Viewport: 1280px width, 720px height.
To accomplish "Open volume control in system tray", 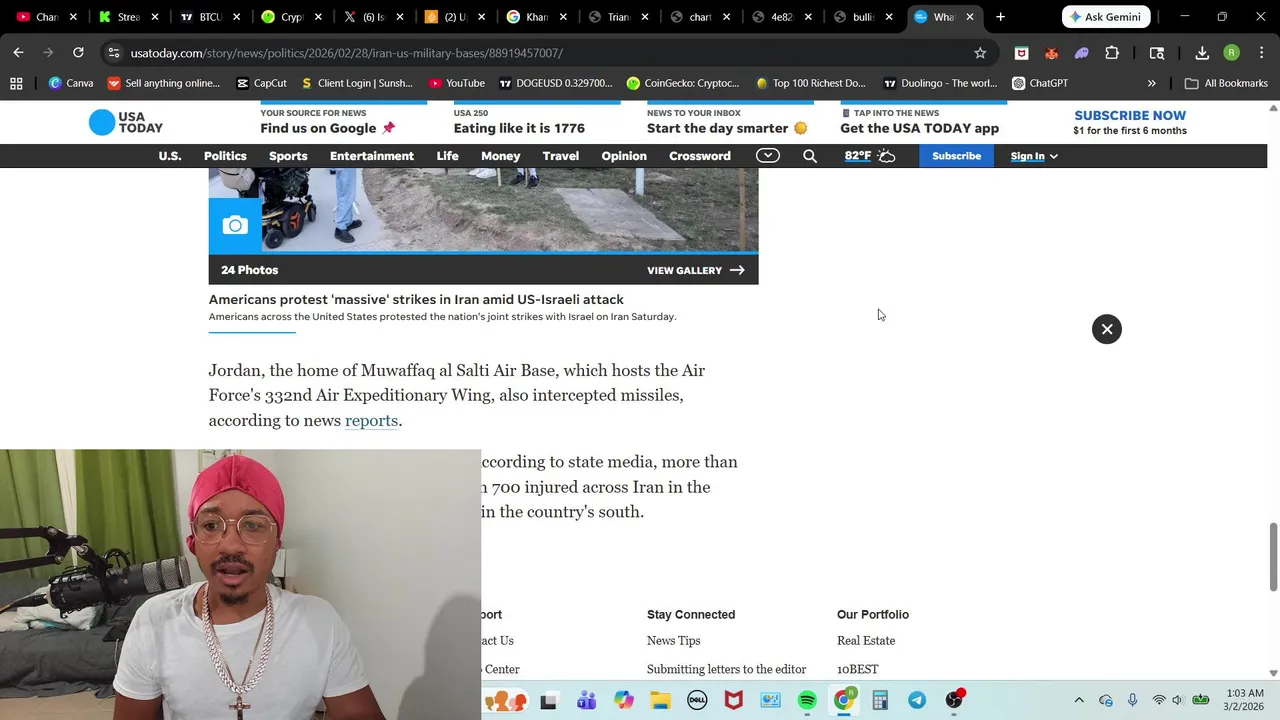I will click(x=1177, y=700).
